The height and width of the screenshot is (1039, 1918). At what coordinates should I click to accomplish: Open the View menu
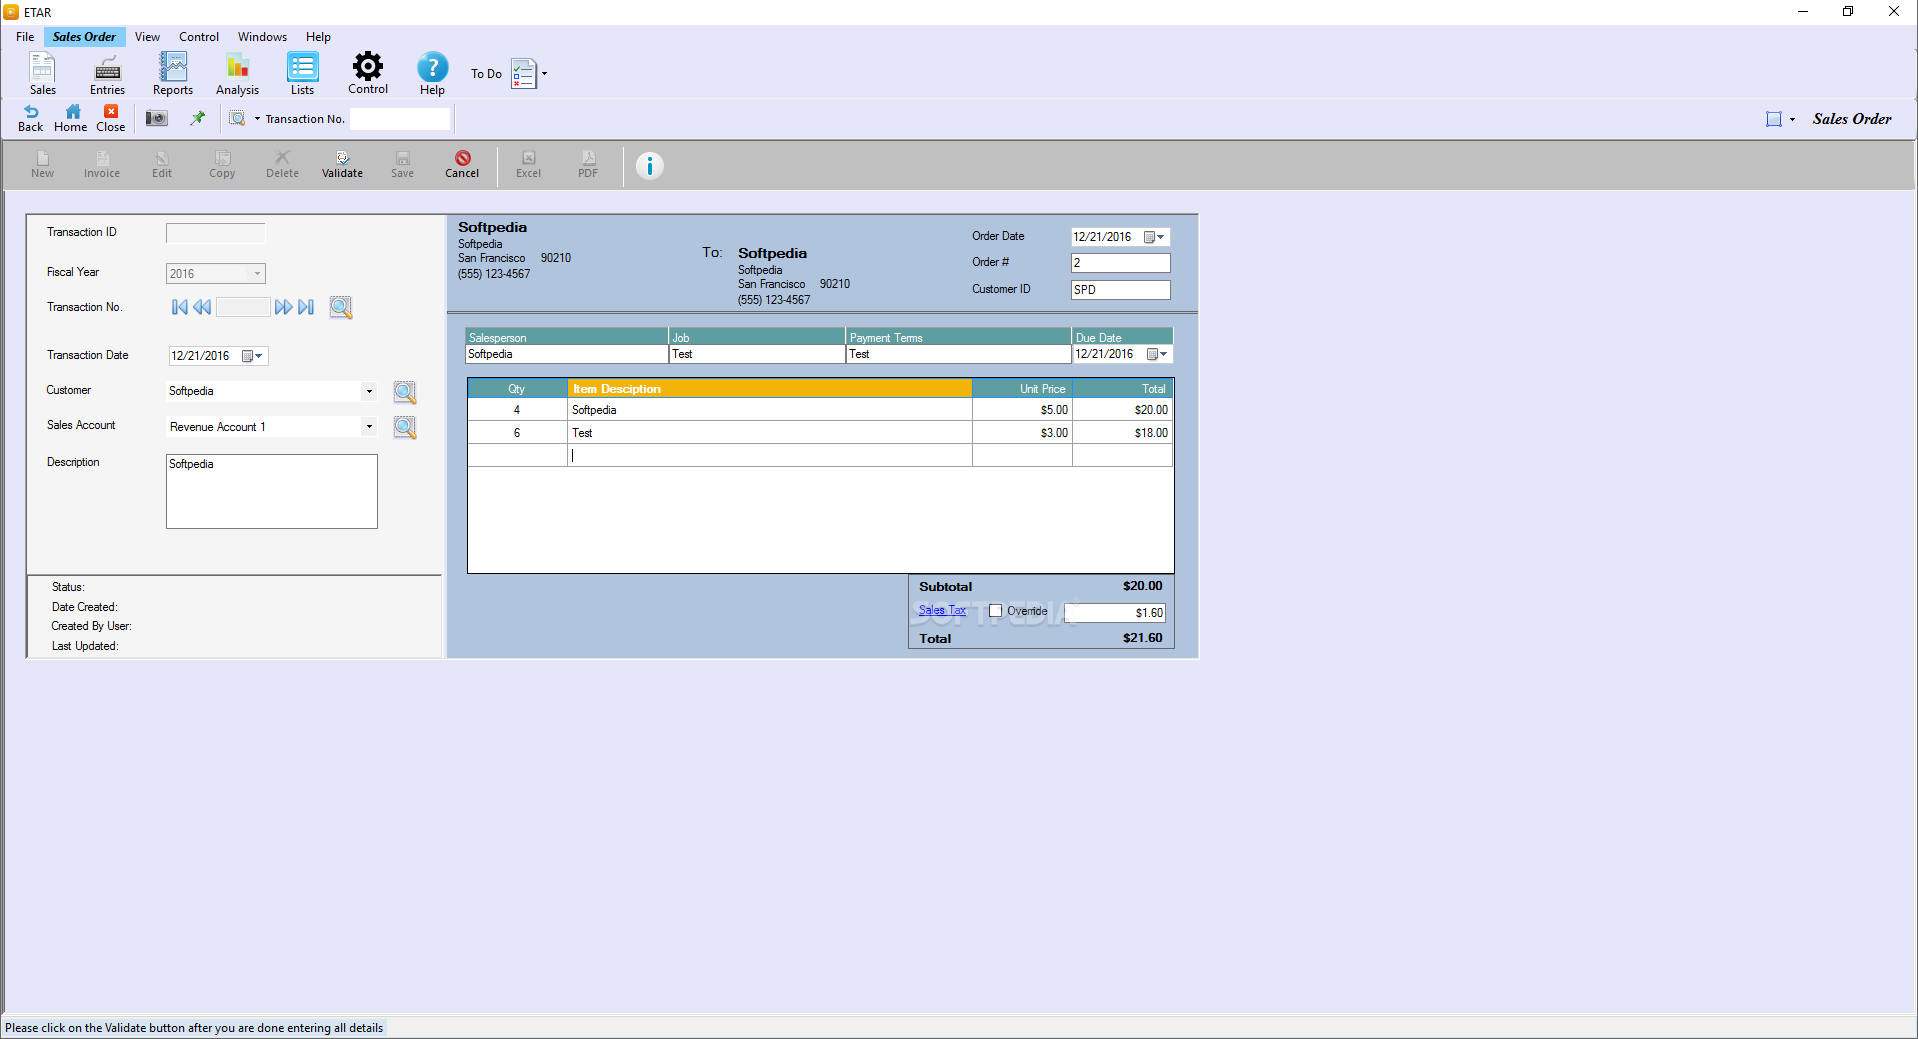[147, 37]
